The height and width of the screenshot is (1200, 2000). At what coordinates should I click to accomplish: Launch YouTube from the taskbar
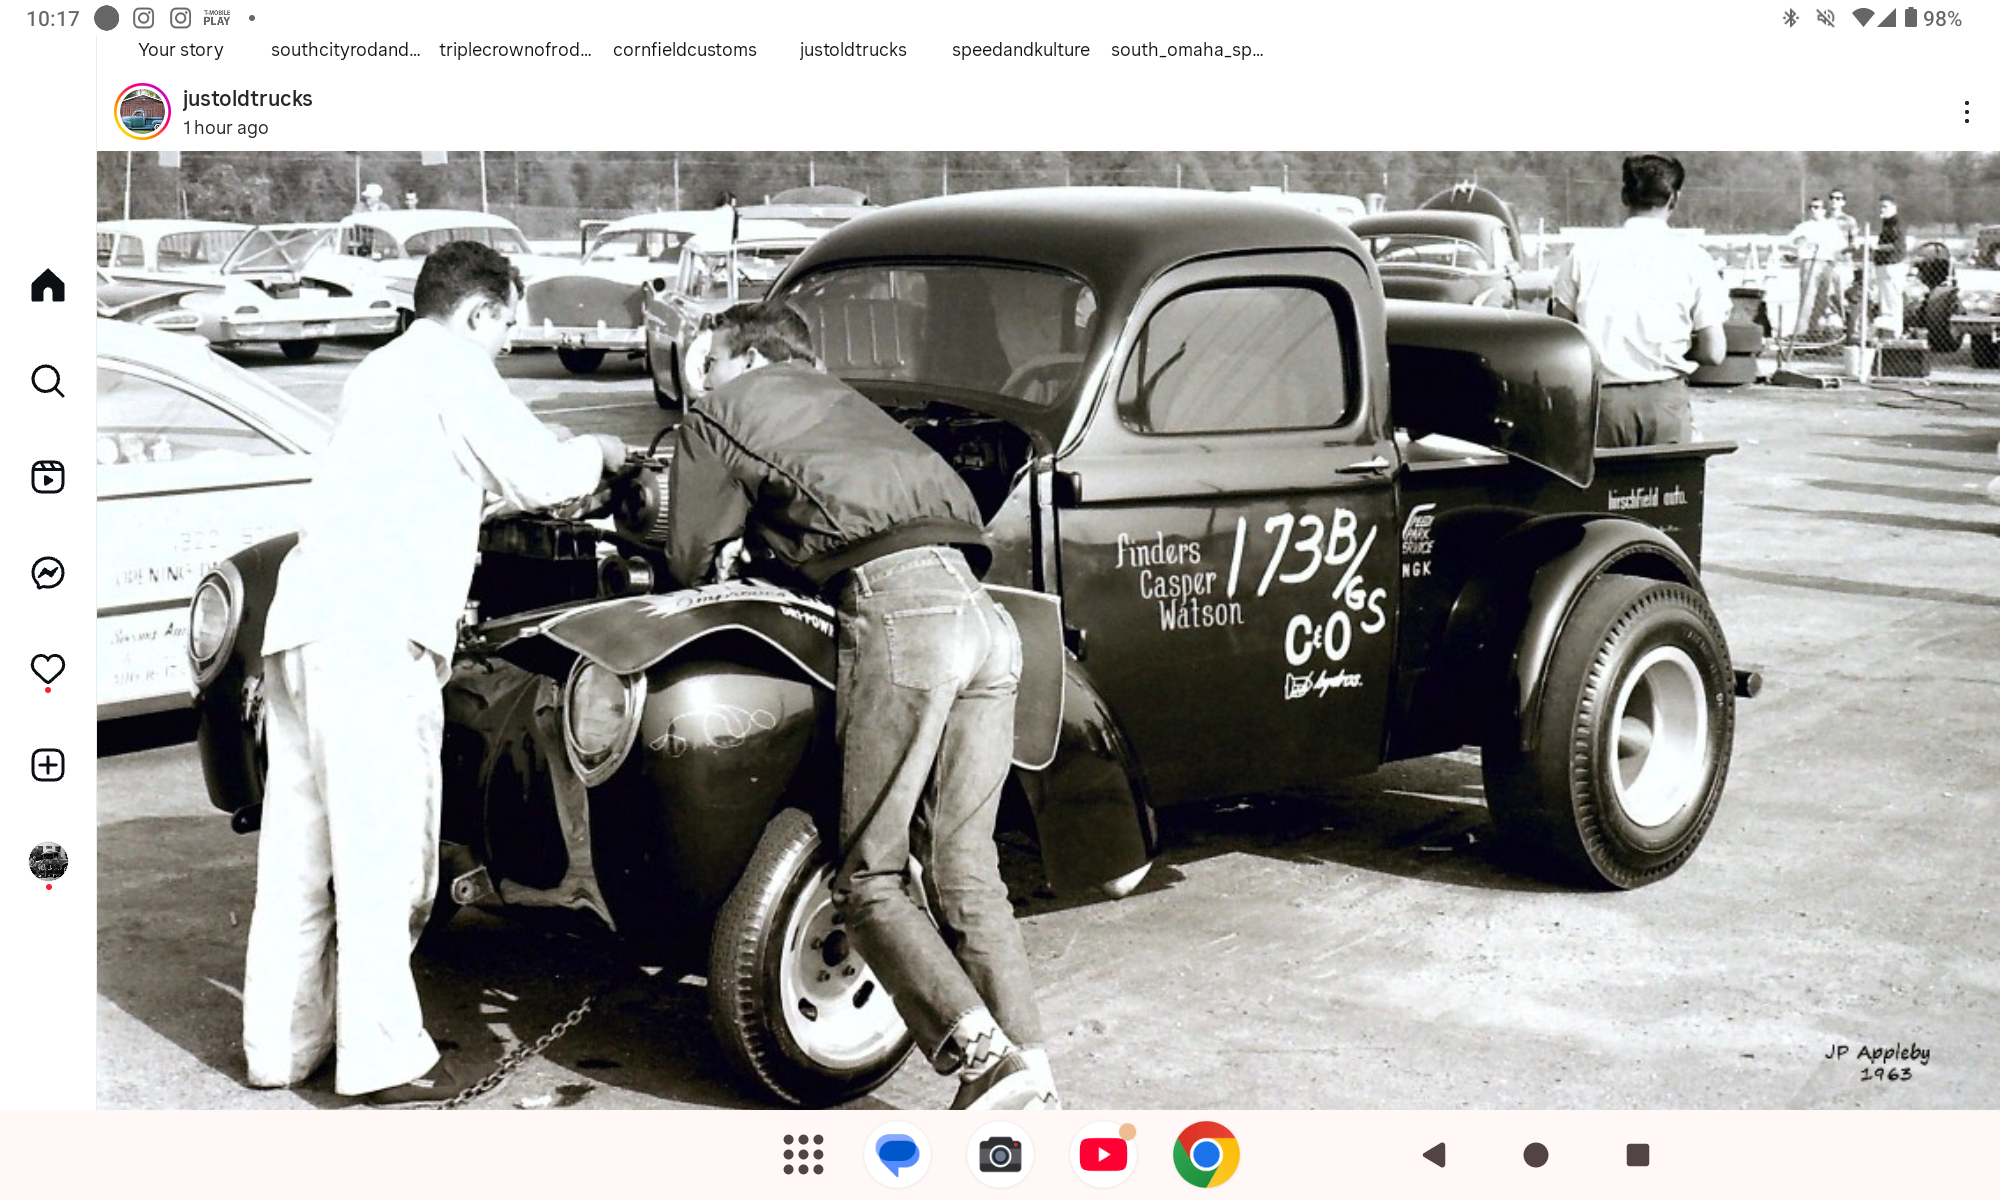pos(1103,1155)
